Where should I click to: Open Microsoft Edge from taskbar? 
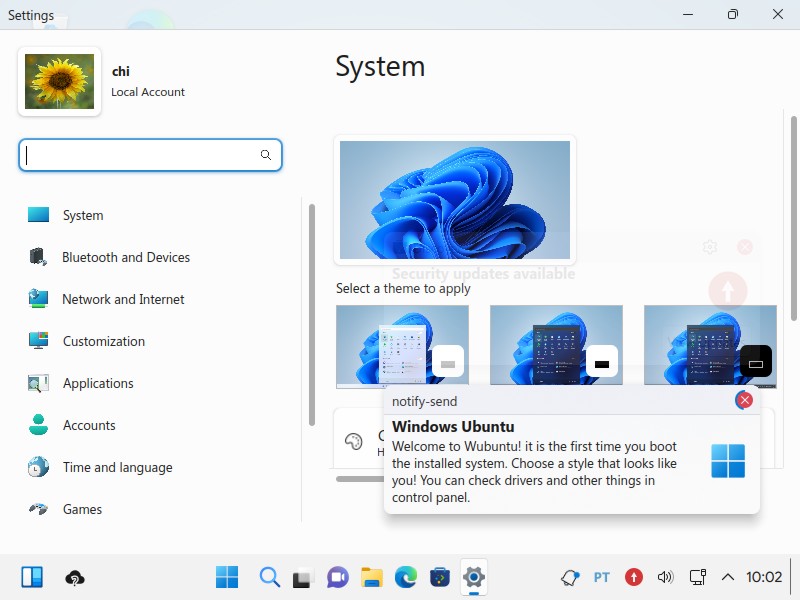[405, 577]
